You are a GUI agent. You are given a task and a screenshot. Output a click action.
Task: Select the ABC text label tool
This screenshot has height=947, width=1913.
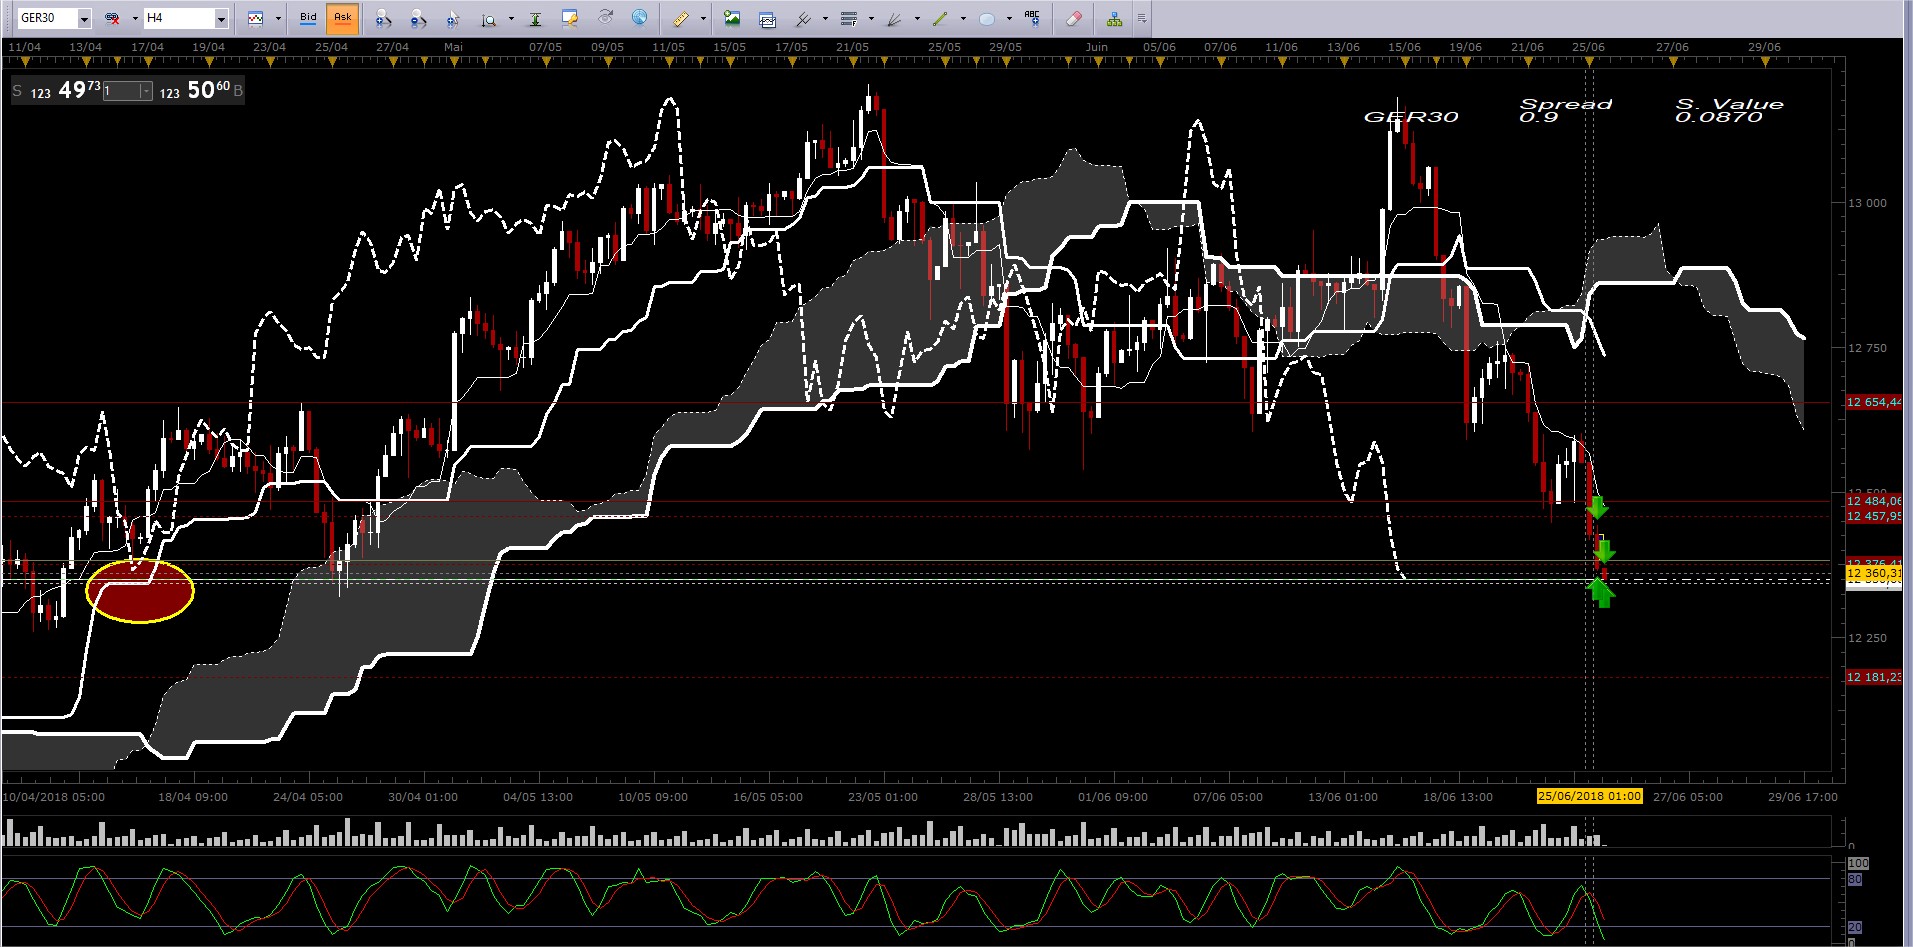pyautogui.click(x=1033, y=18)
